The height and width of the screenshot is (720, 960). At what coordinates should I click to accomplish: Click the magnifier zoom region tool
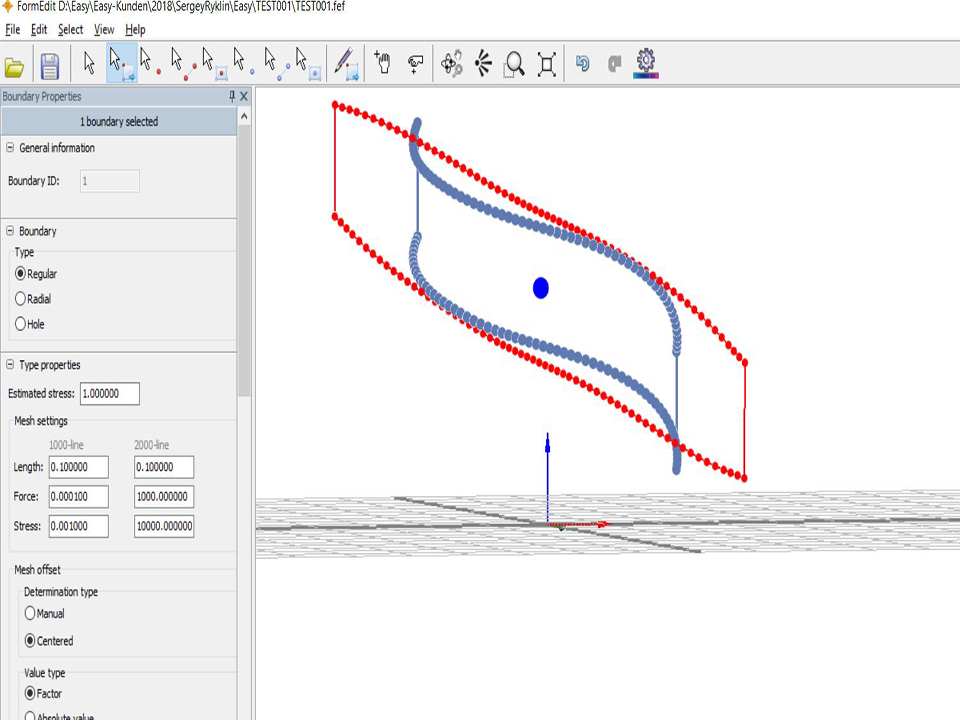514,65
